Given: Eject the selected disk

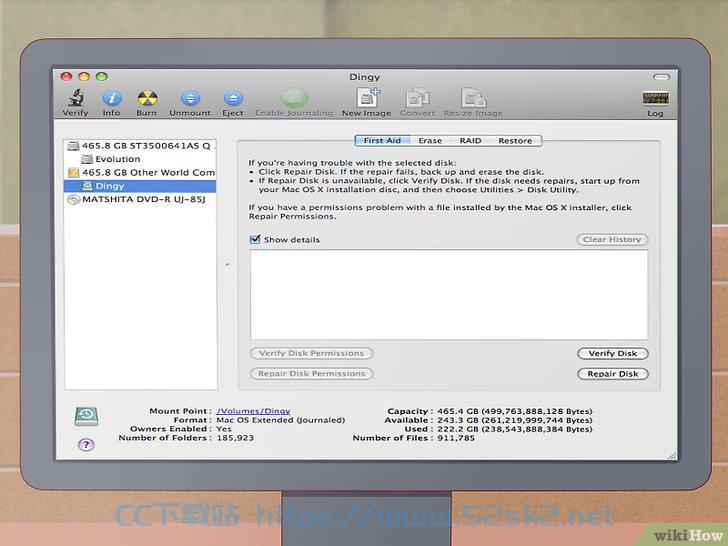Looking at the screenshot, I should click(233, 98).
